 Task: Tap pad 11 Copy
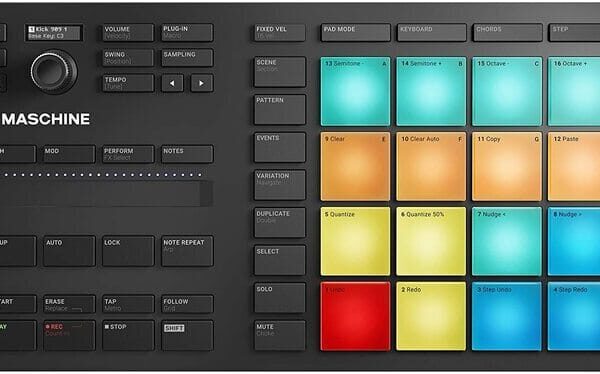point(507,167)
